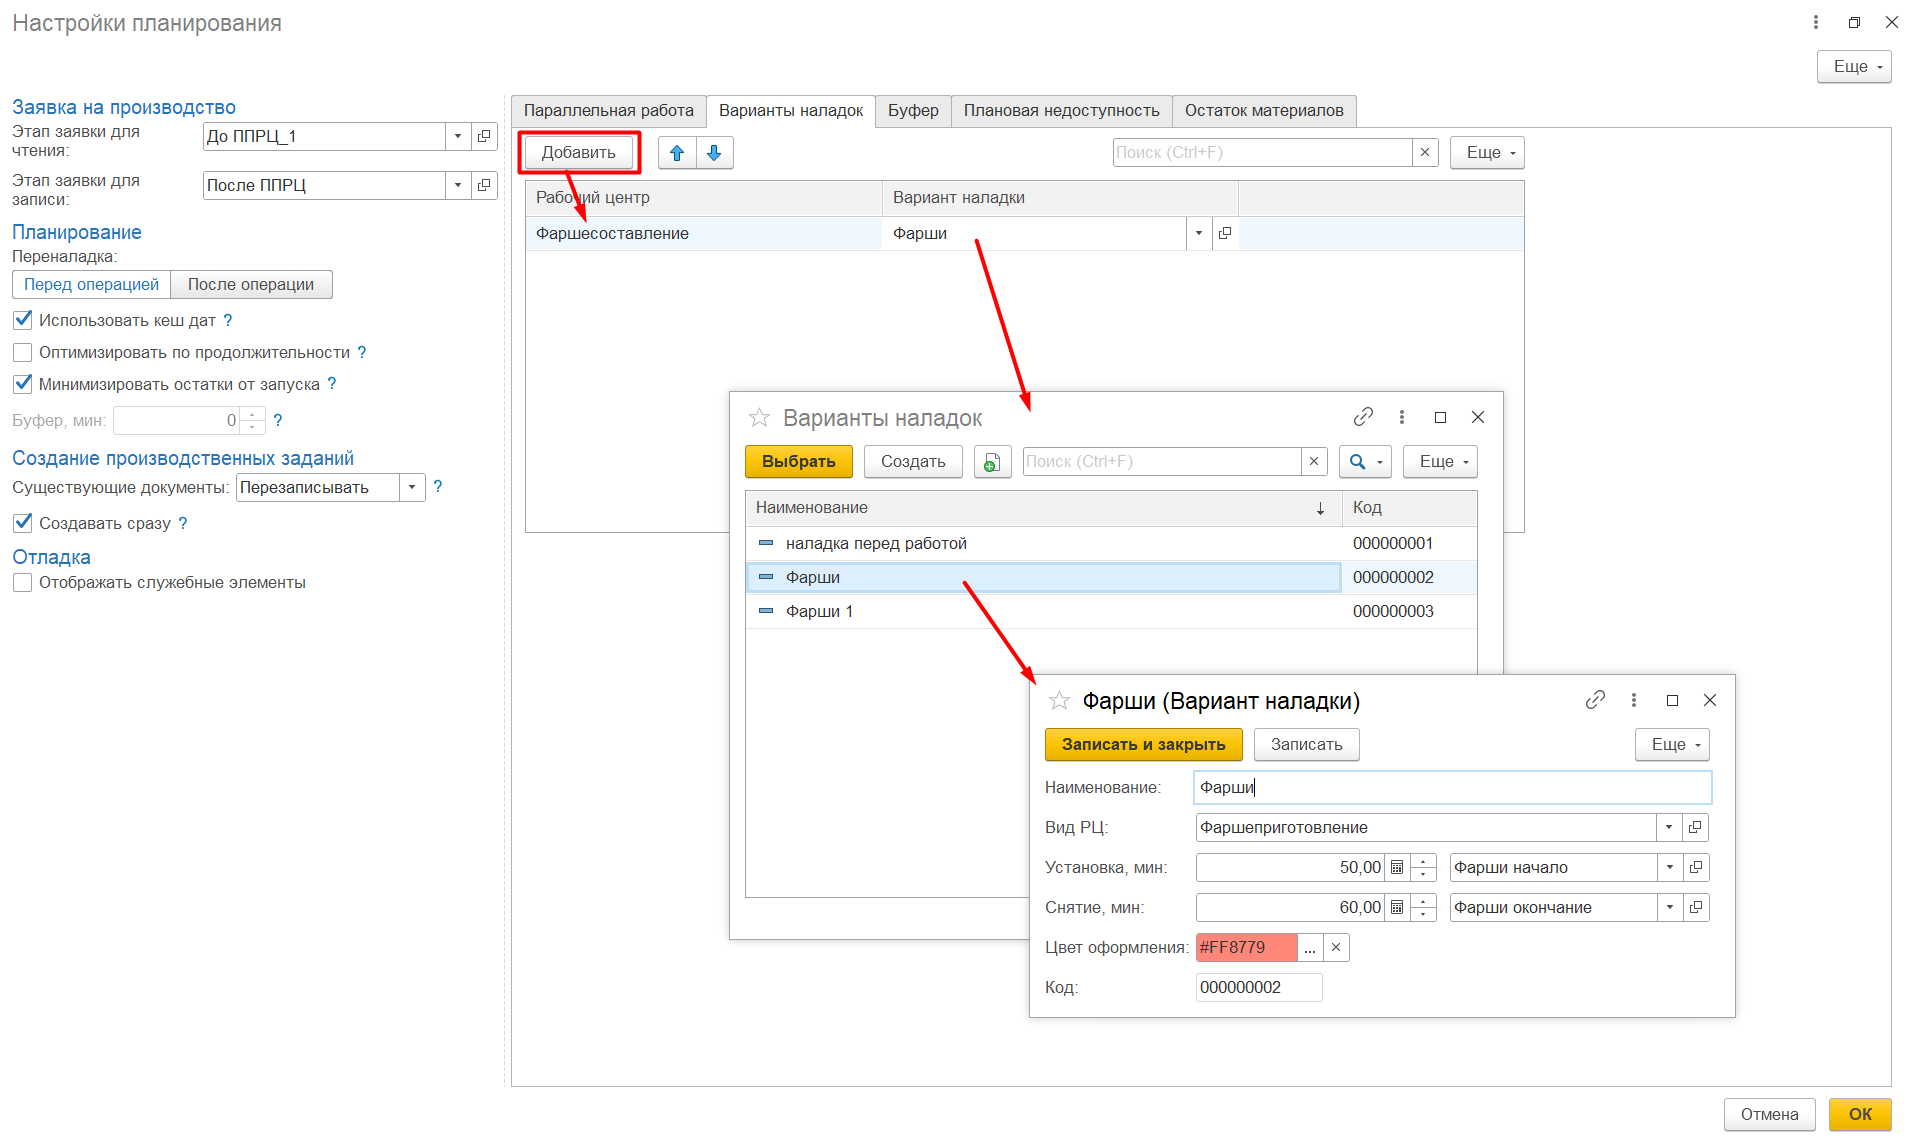Click the link icon in Фарши window header
The height and width of the screenshot is (1141, 1910).
[x=1594, y=700]
